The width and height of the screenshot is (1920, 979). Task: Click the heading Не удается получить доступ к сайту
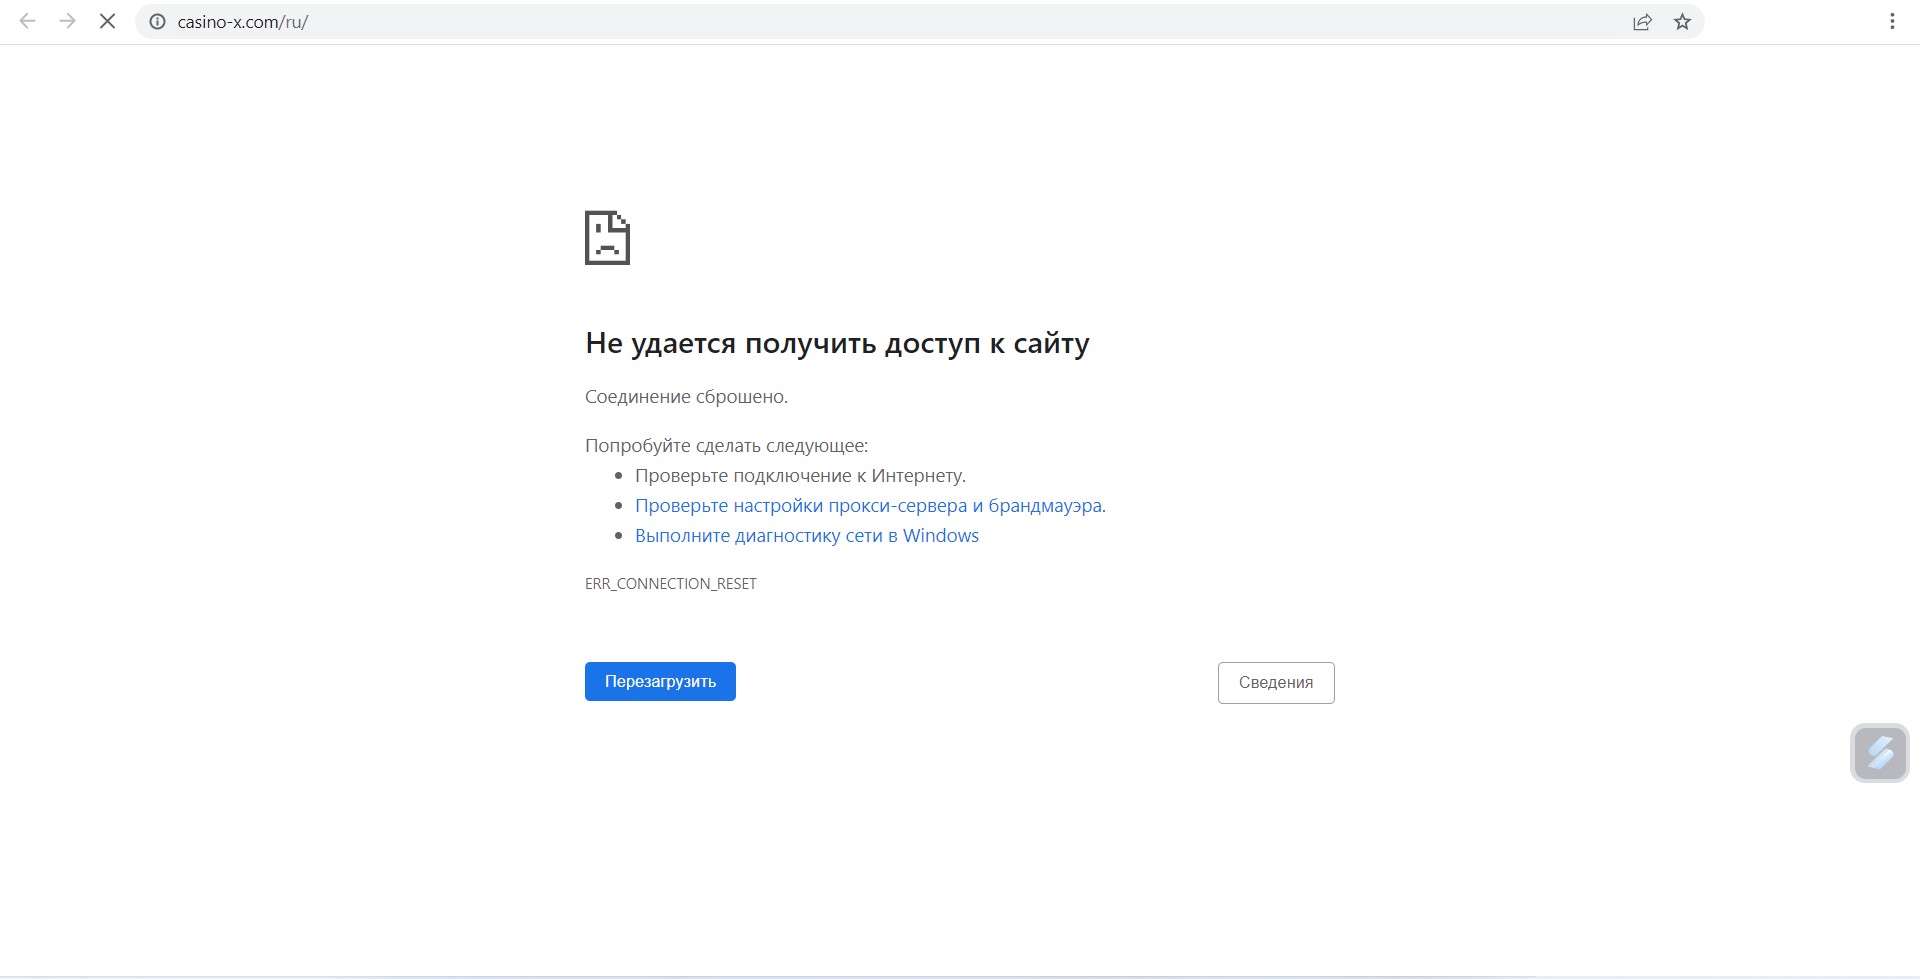pos(837,343)
